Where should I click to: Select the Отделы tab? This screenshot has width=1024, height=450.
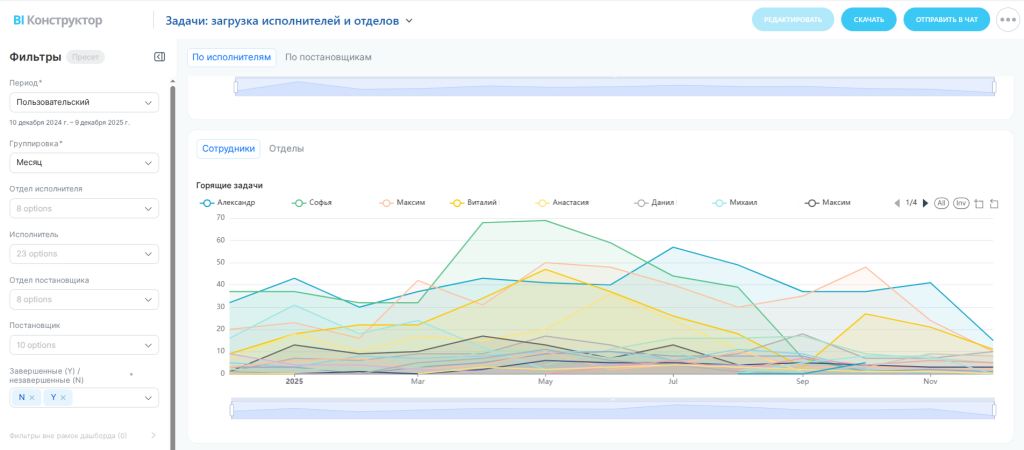point(286,148)
